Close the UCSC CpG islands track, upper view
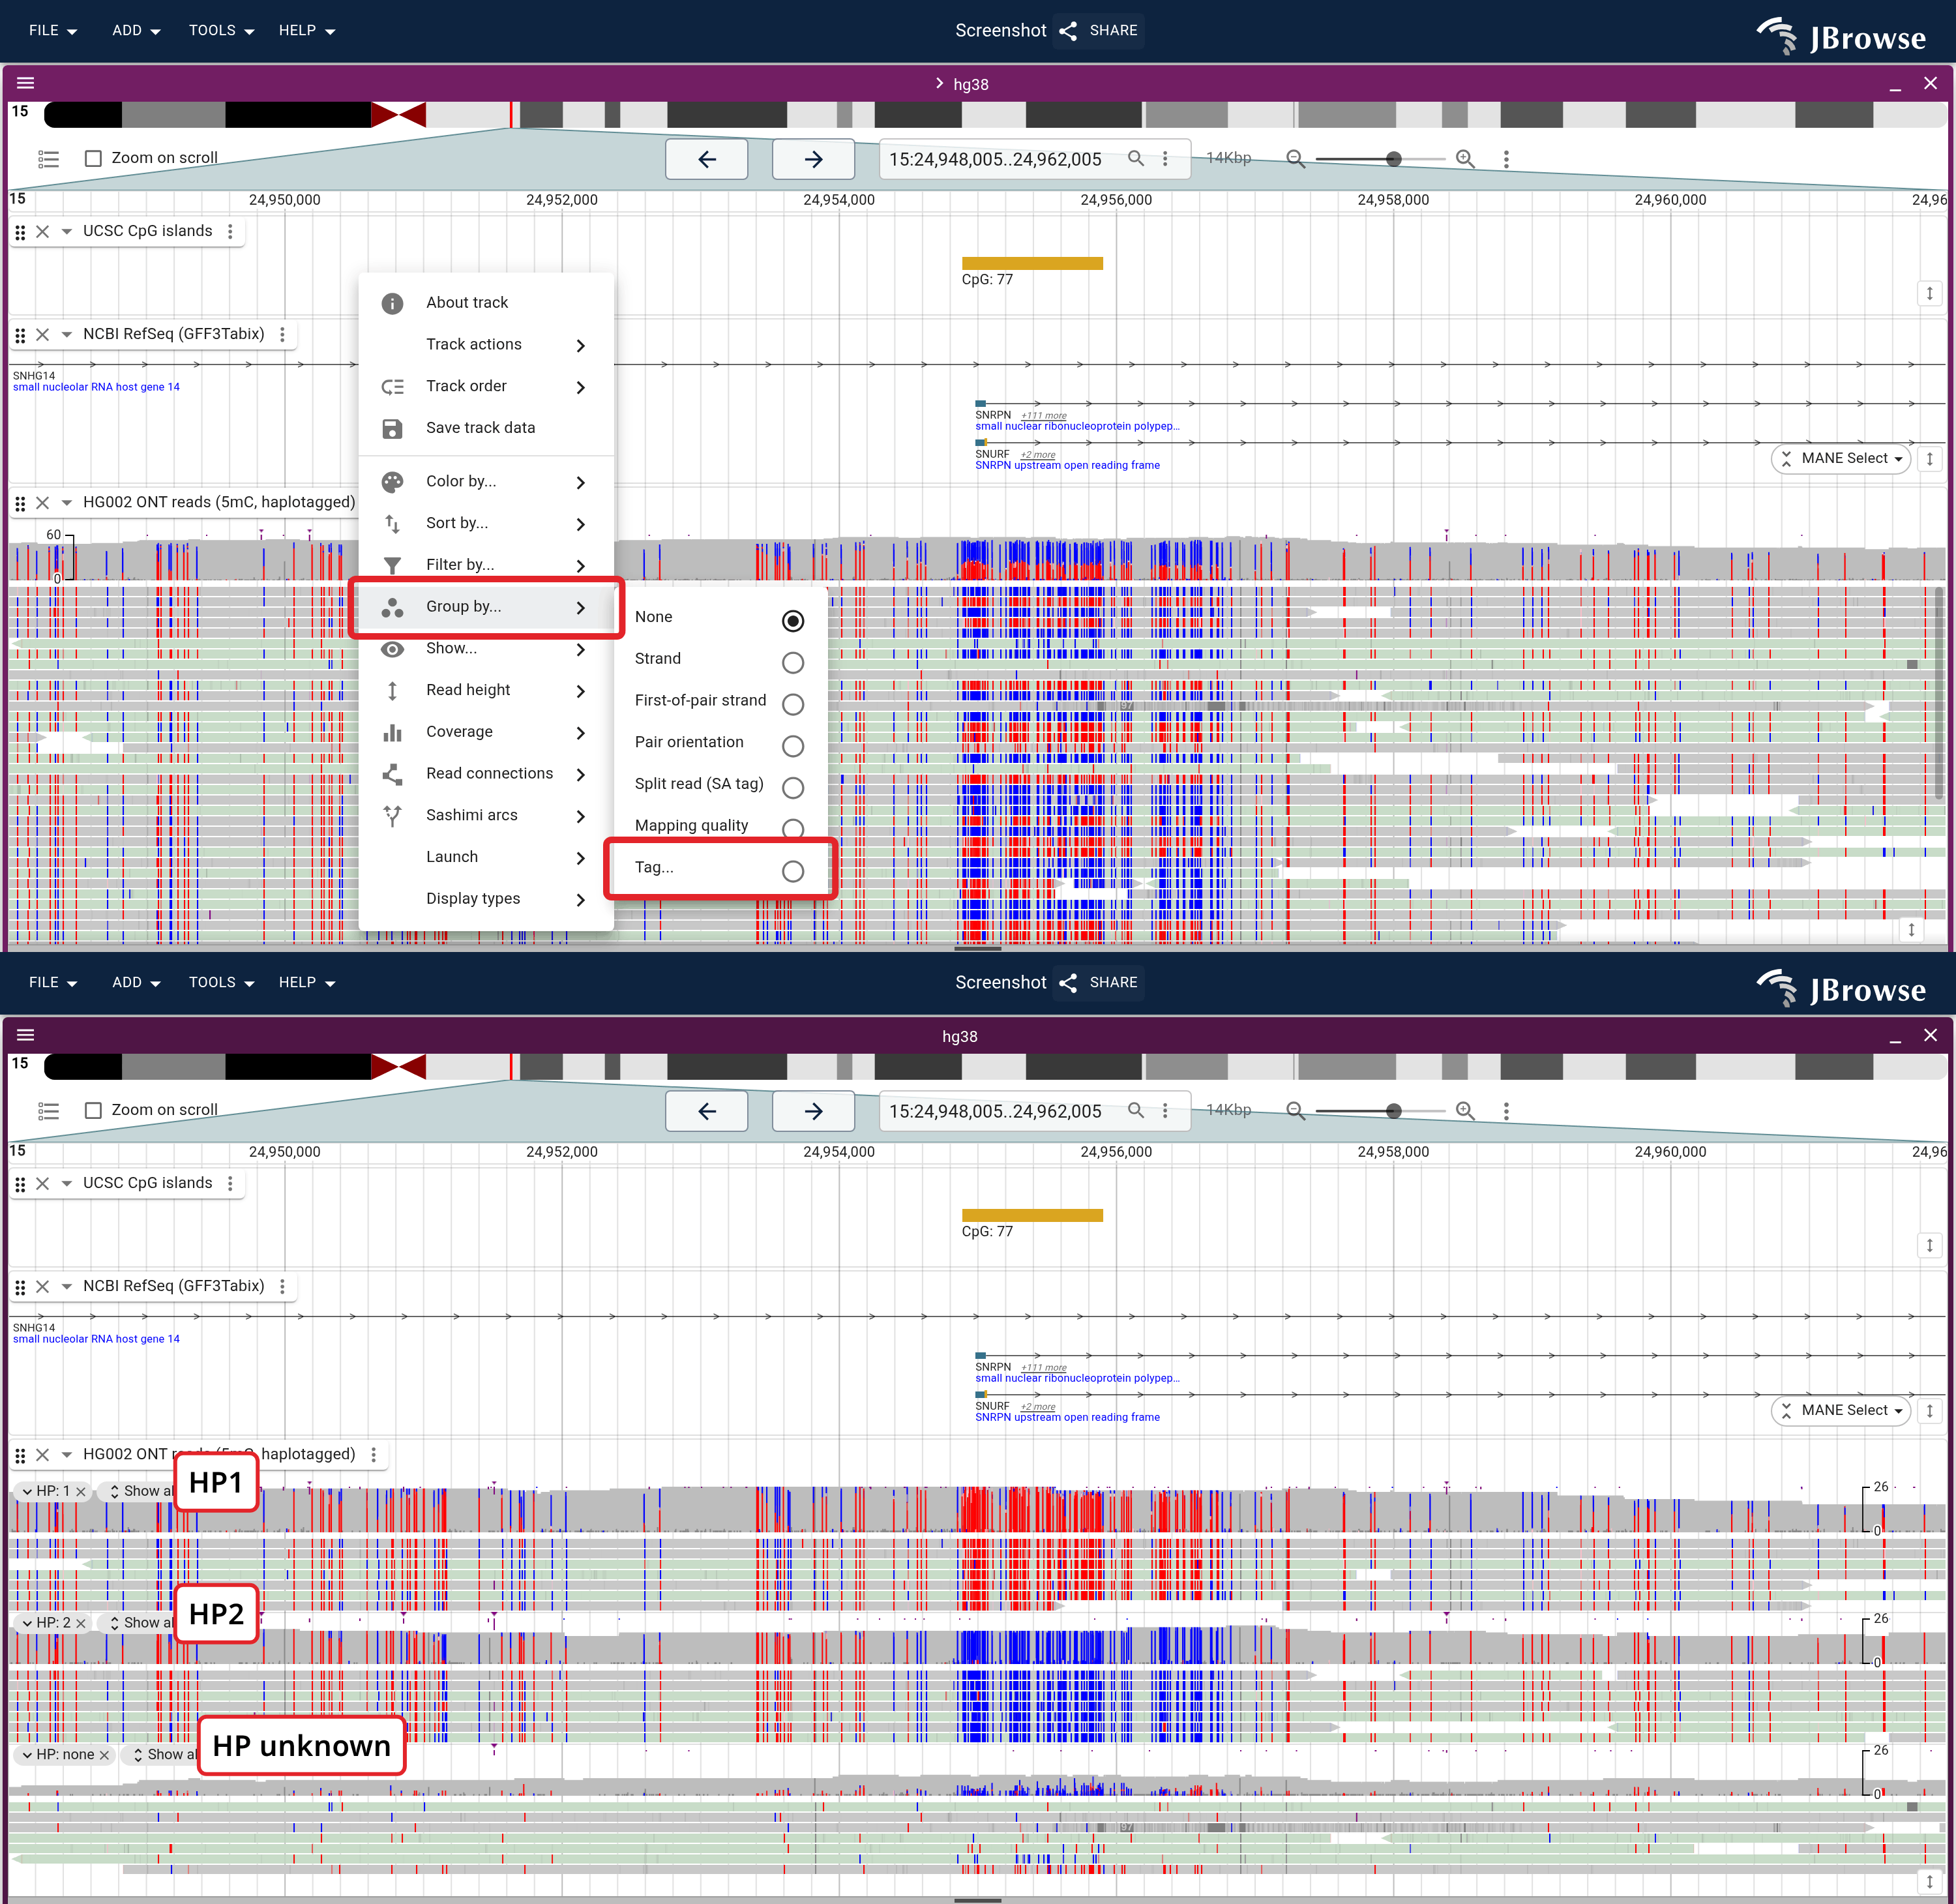Image resolution: width=1956 pixels, height=1904 pixels. pyautogui.click(x=42, y=231)
